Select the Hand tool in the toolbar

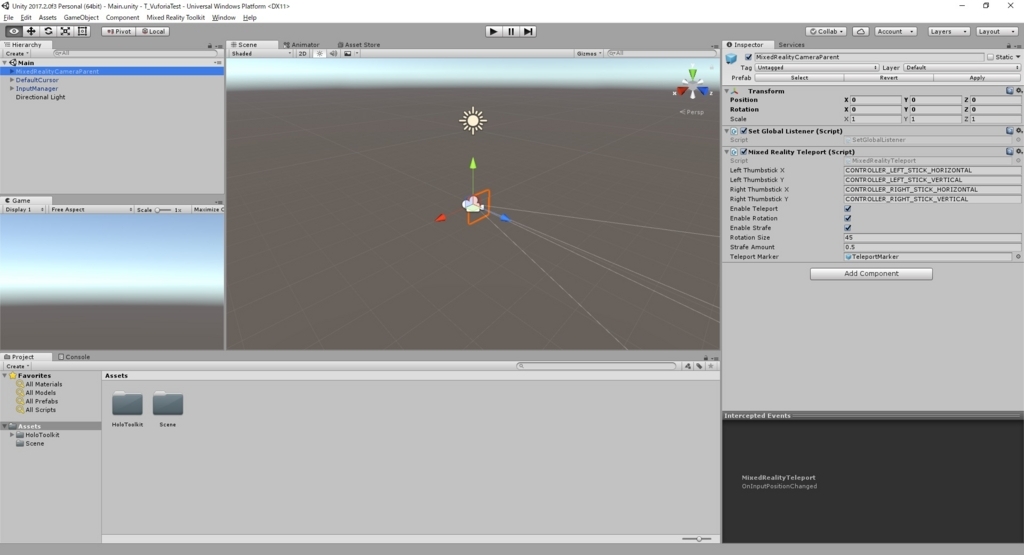tap(14, 31)
